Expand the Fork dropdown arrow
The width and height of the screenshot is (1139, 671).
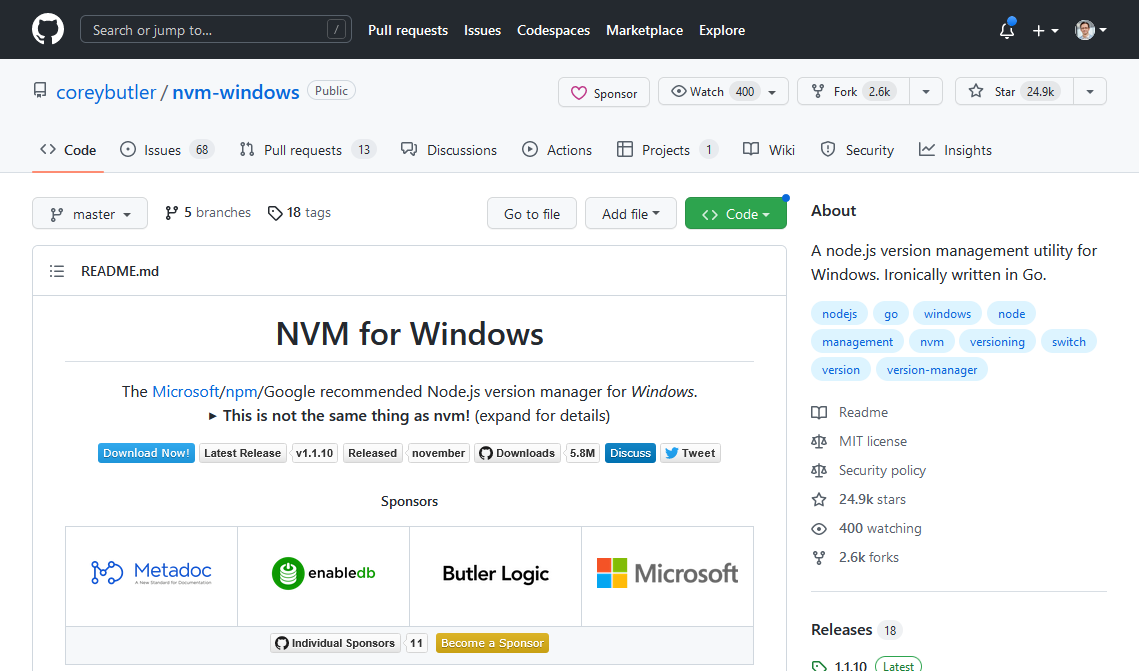(925, 92)
